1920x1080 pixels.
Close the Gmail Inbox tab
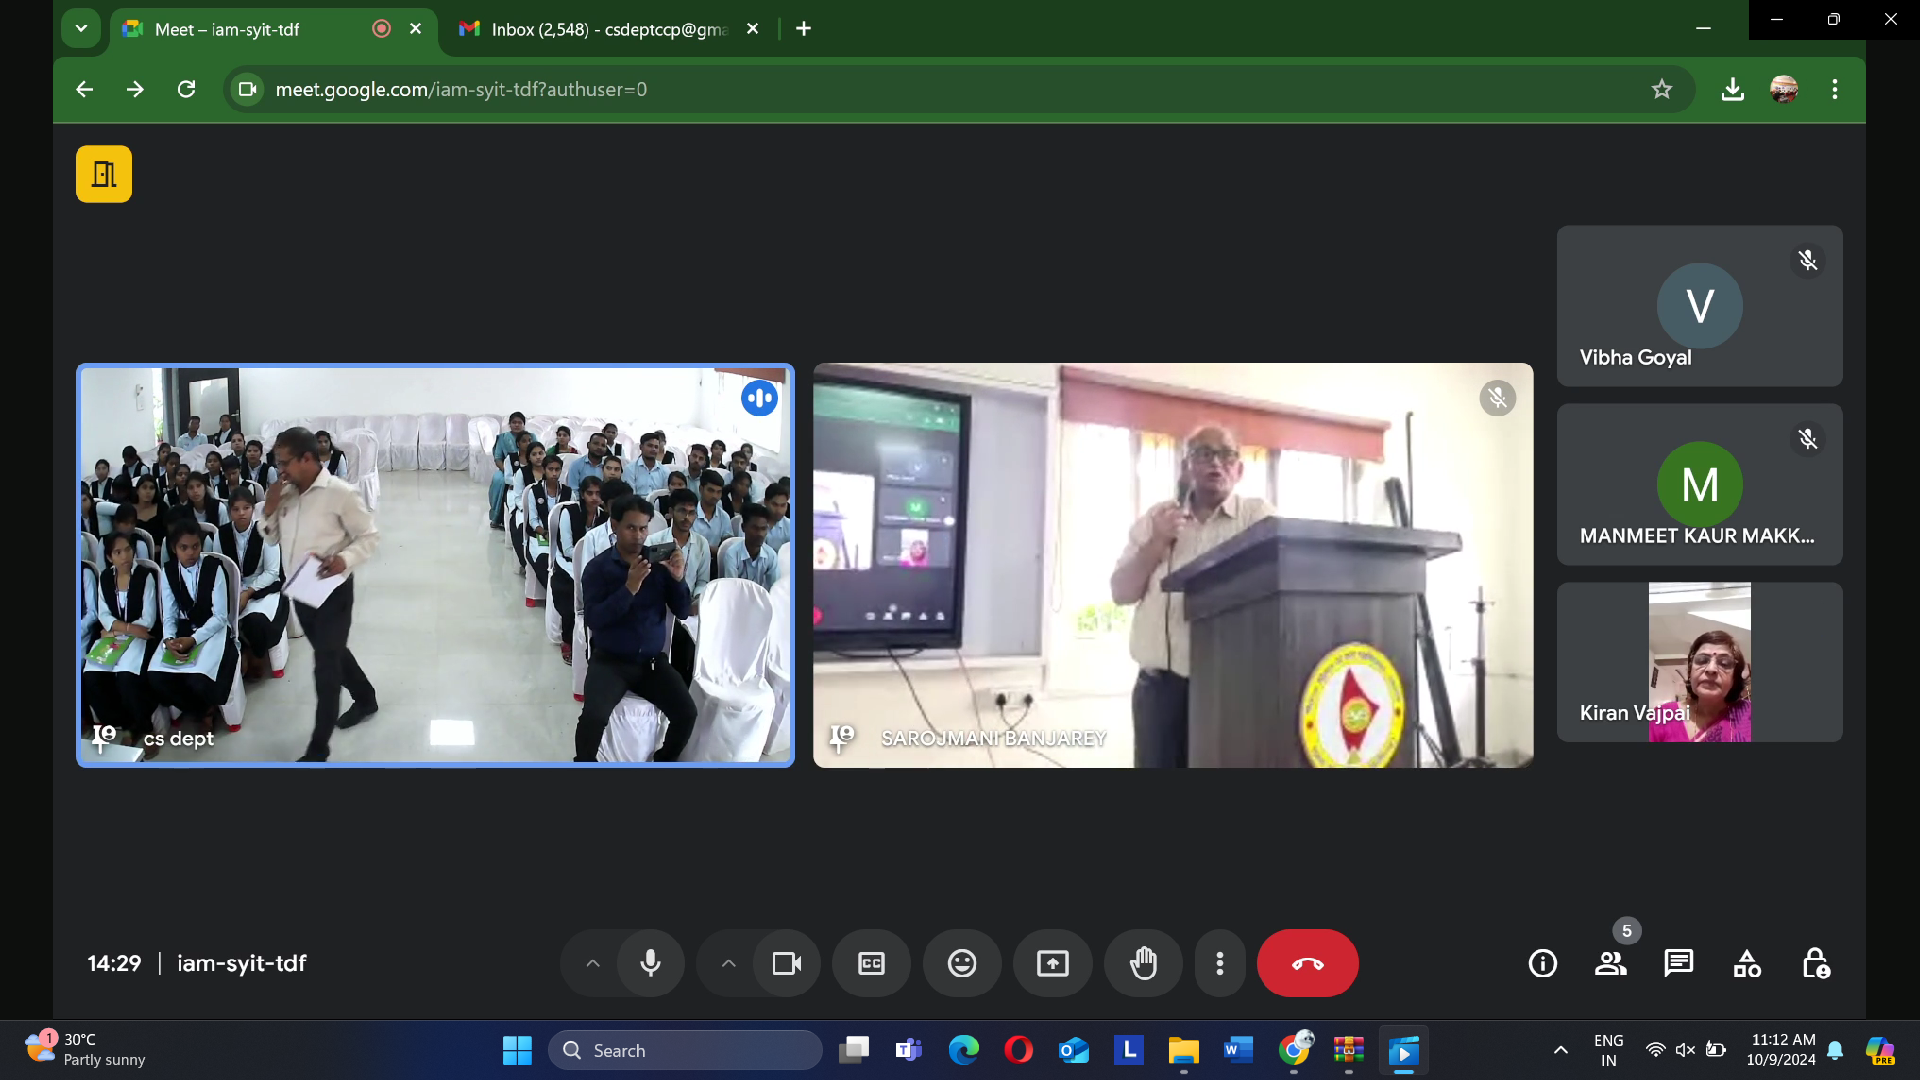click(x=753, y=29)
